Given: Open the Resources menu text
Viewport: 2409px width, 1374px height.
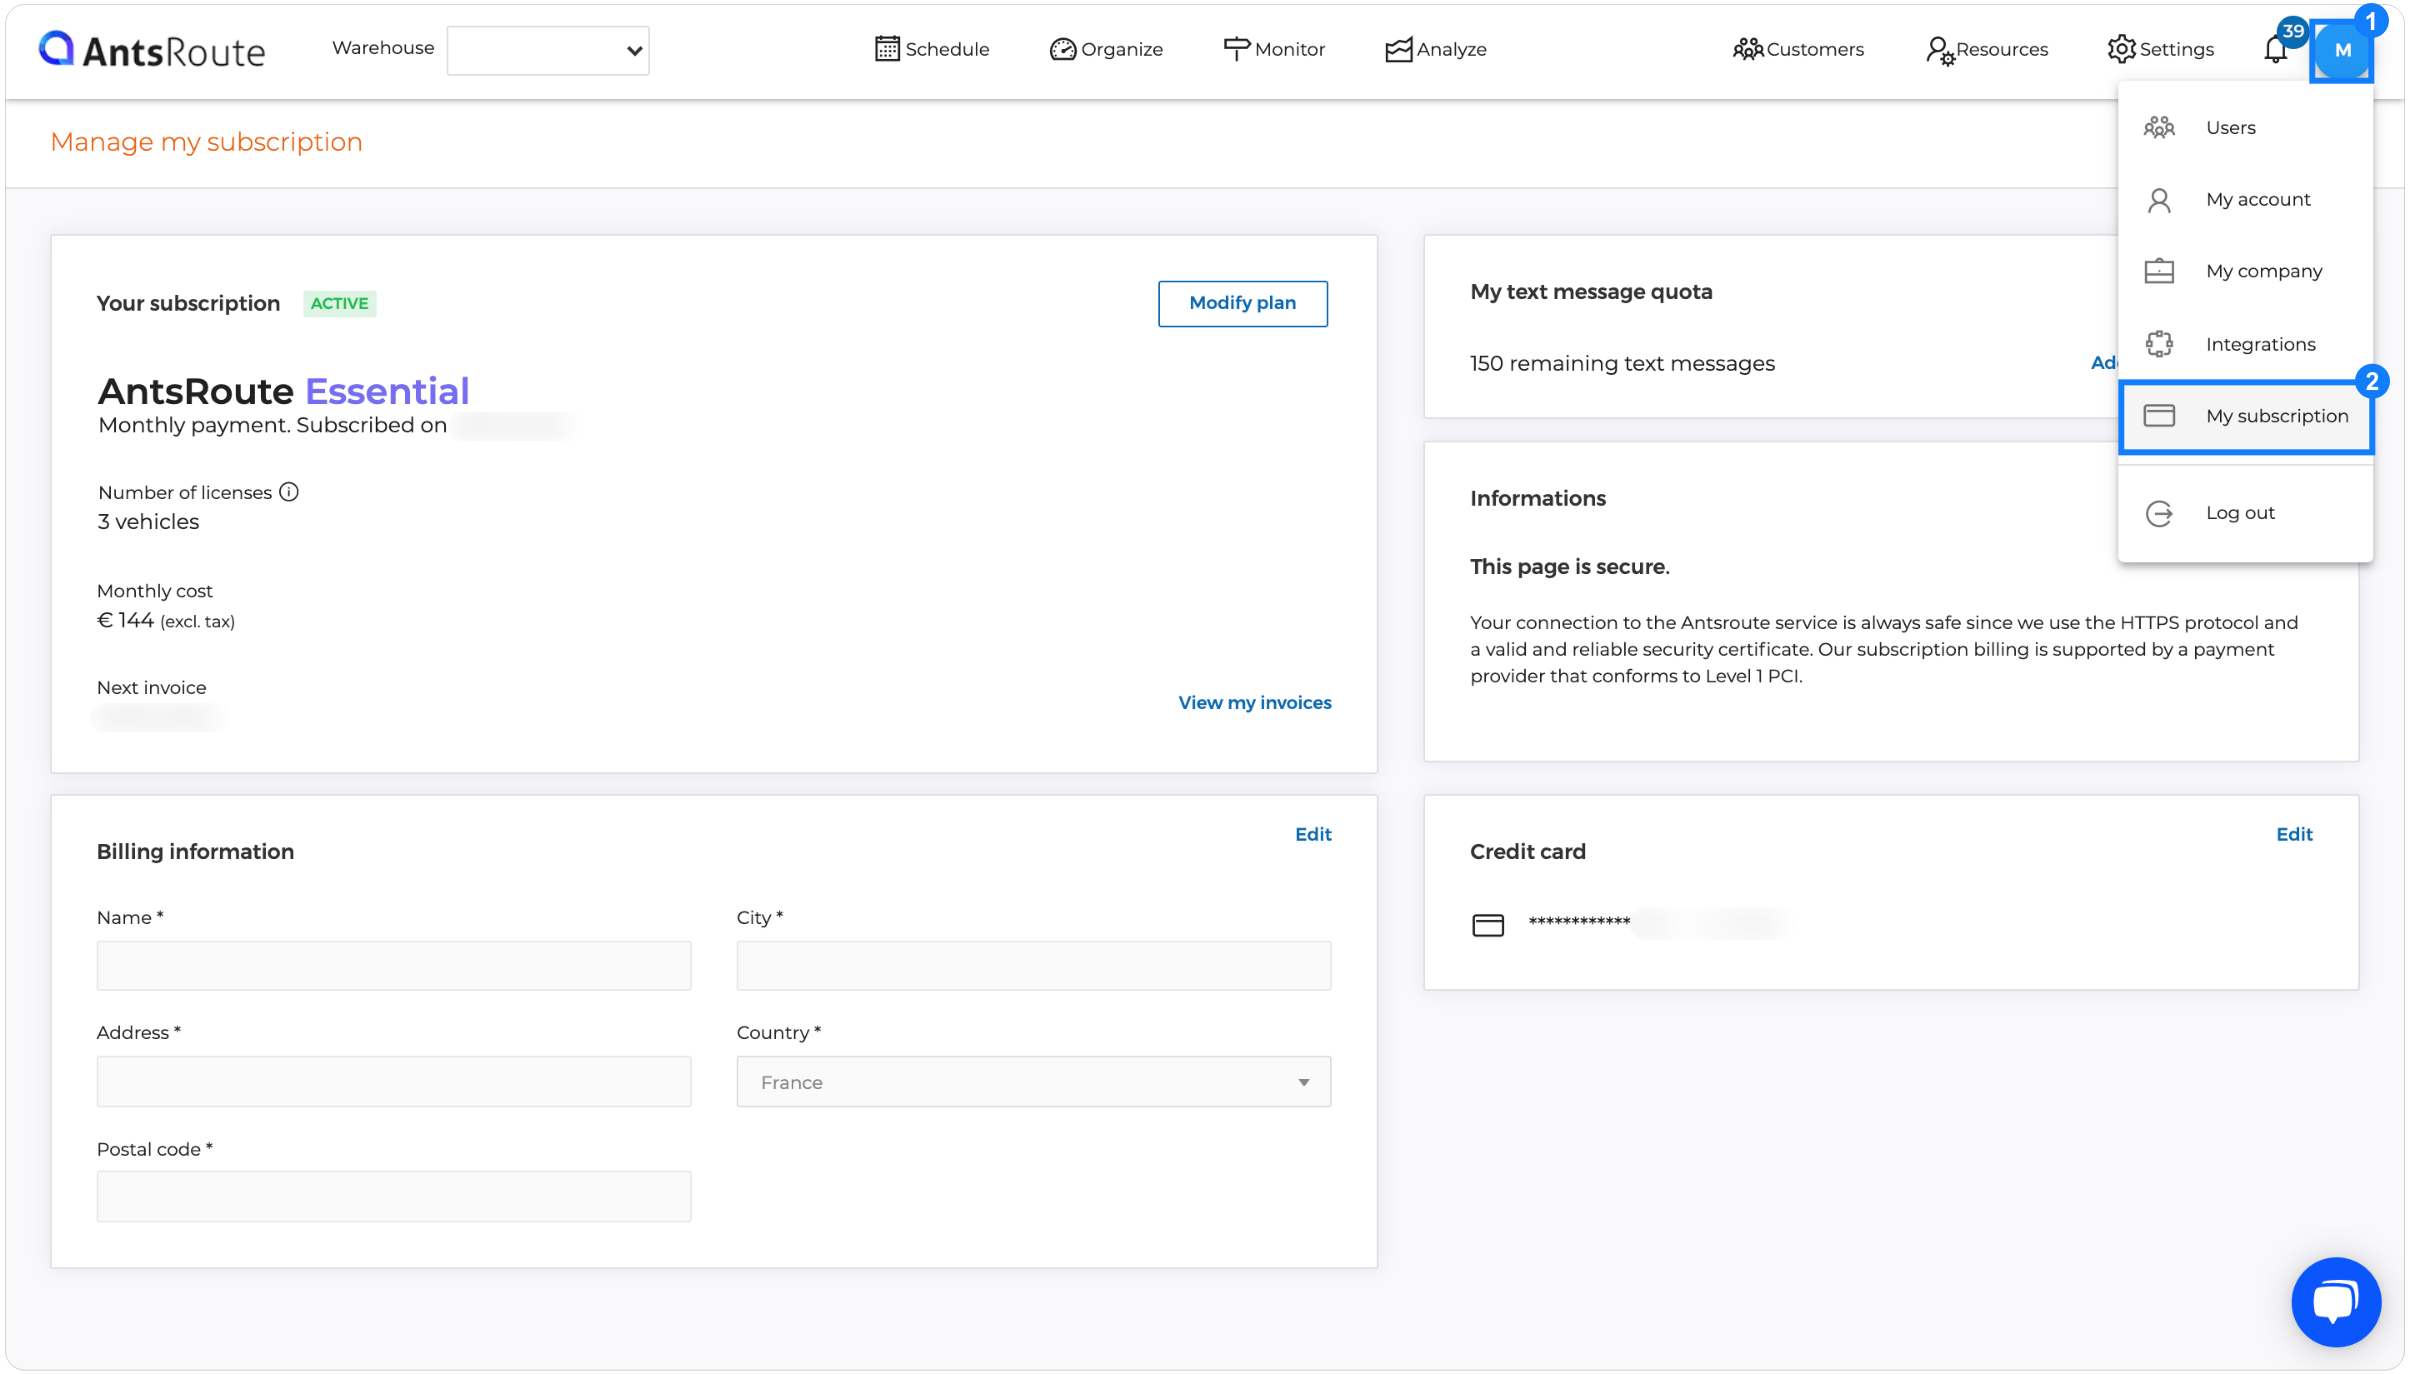Looking at the screenshot, I should tap(2002, 49).
